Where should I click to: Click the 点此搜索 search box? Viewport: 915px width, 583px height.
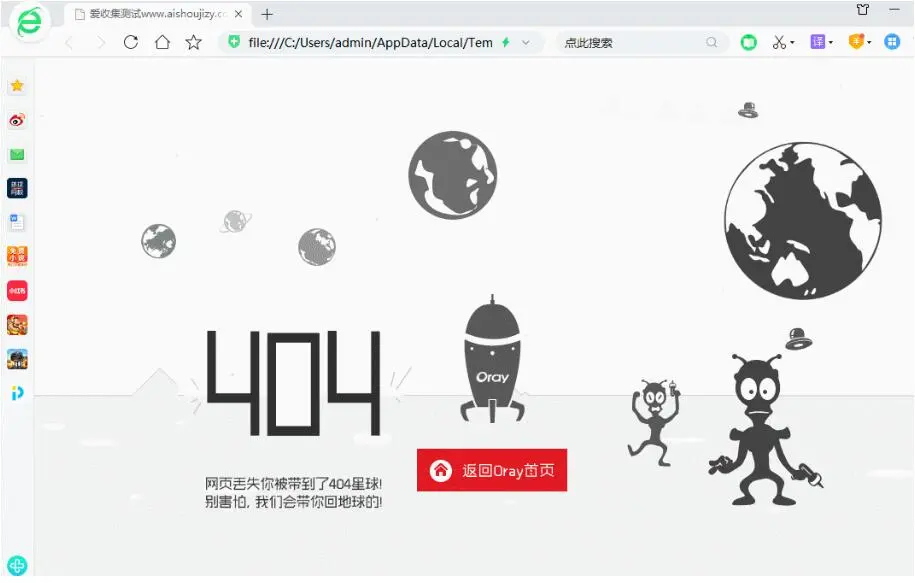[x=630, y=42]
